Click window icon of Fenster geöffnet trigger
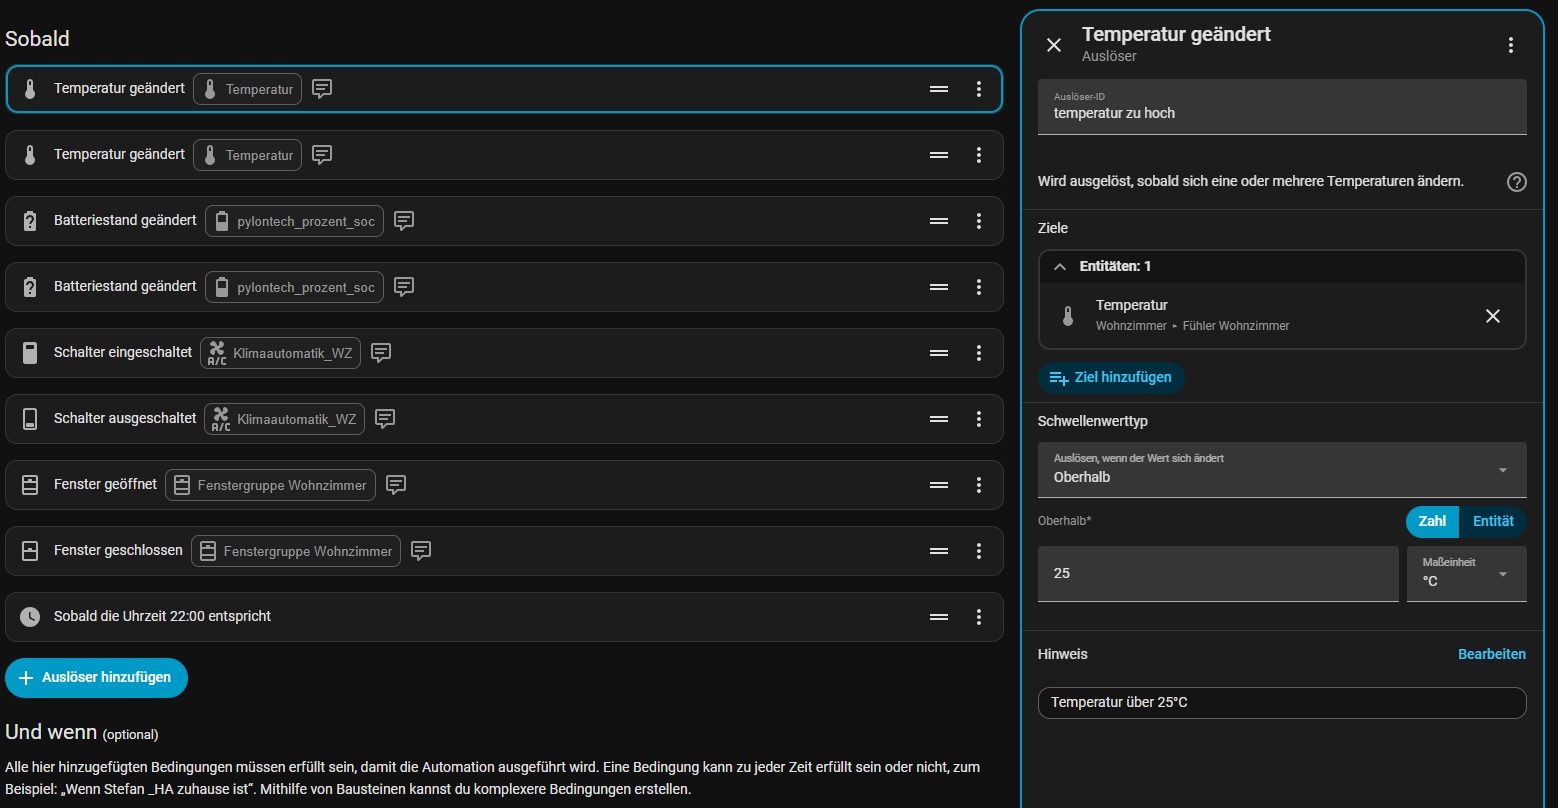 [x=30, y=485]
